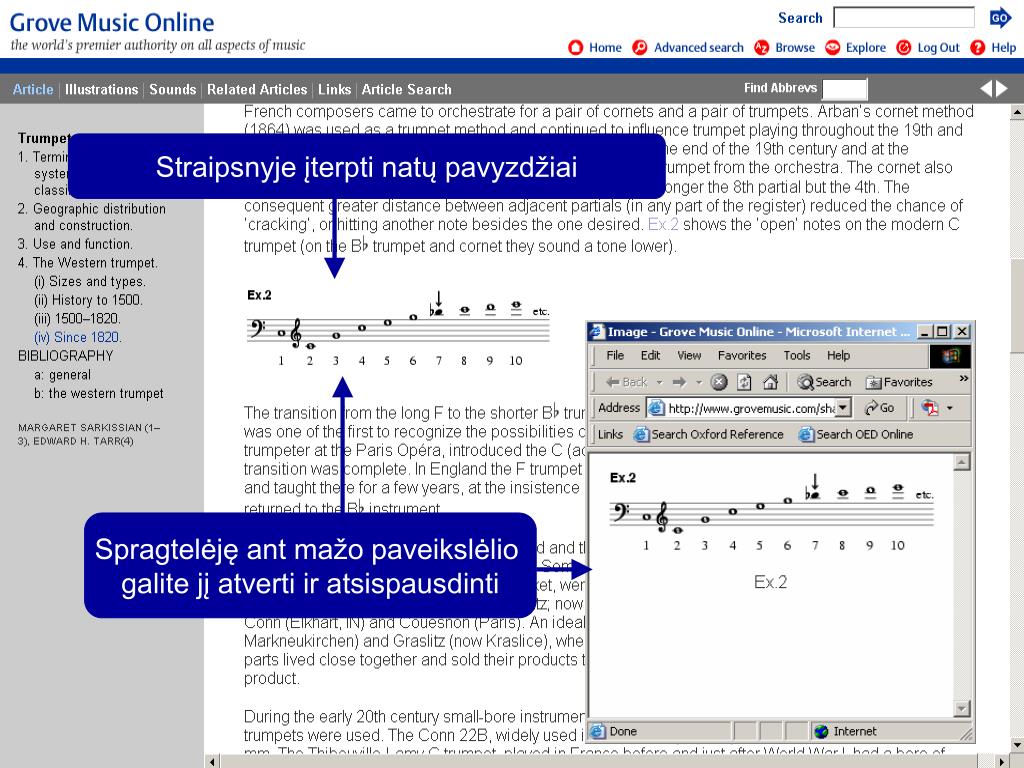Click the Explore icon in the header
The width and height of the screenshot is (1024, 768).
[833, 48]
